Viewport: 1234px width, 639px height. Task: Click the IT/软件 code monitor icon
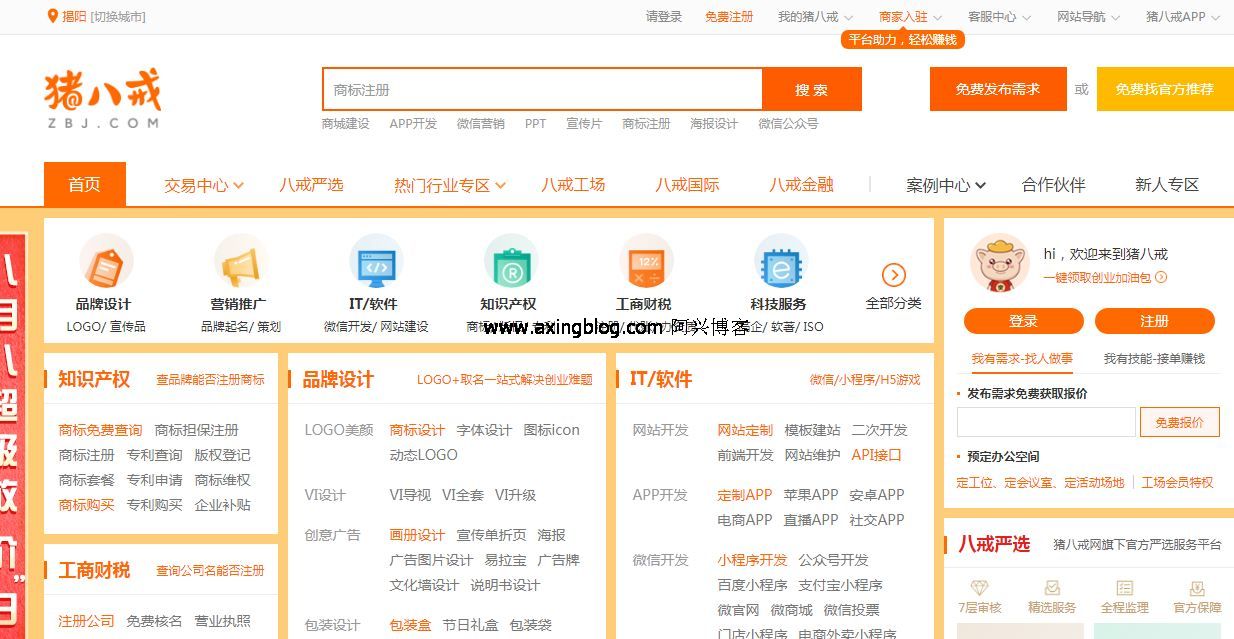(x=376, y=262)
